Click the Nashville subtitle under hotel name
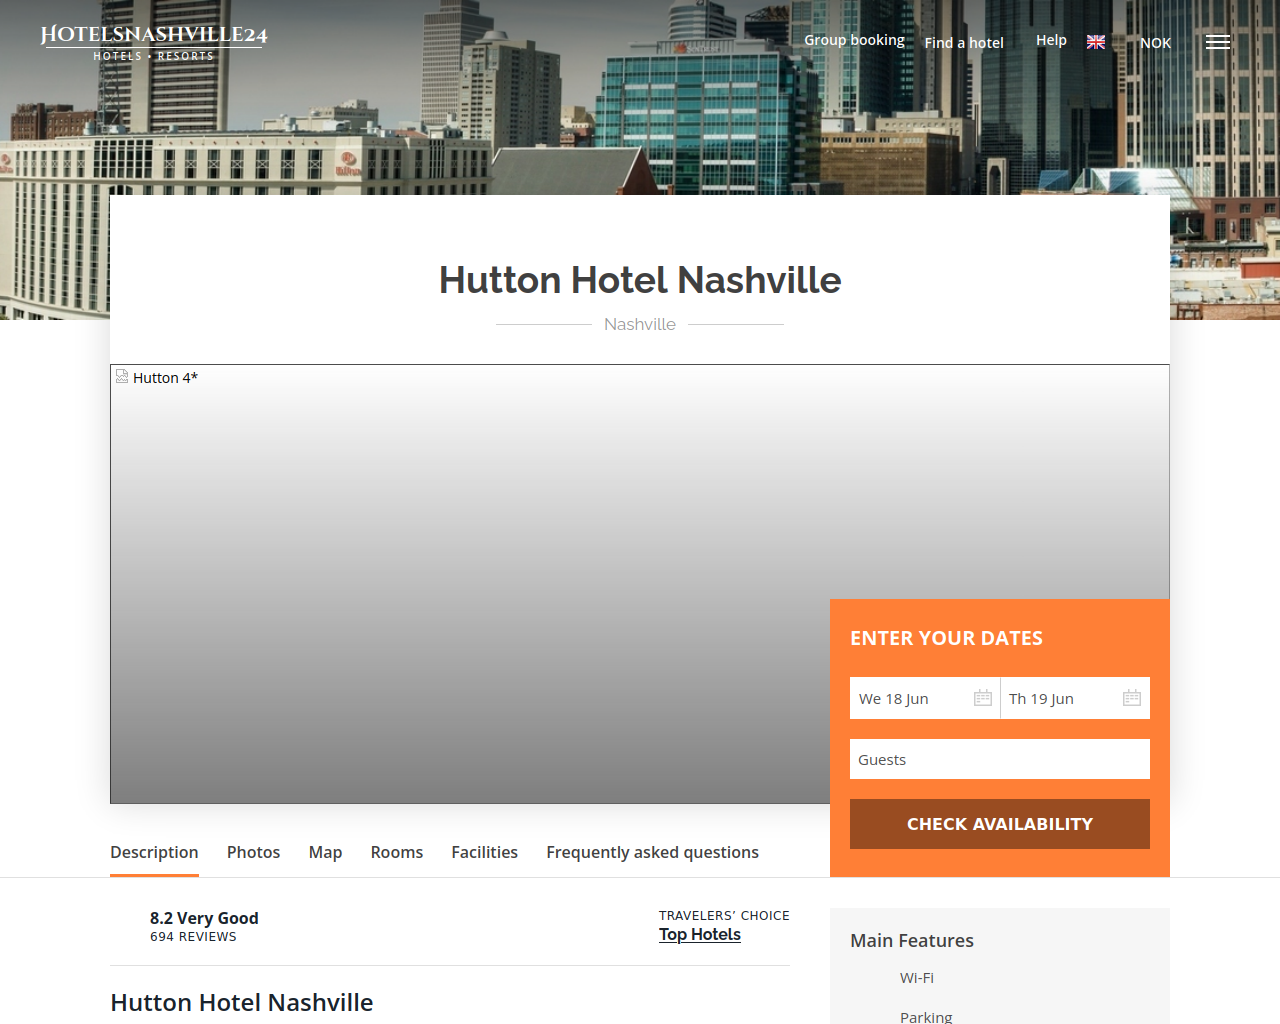 (640, 324)
